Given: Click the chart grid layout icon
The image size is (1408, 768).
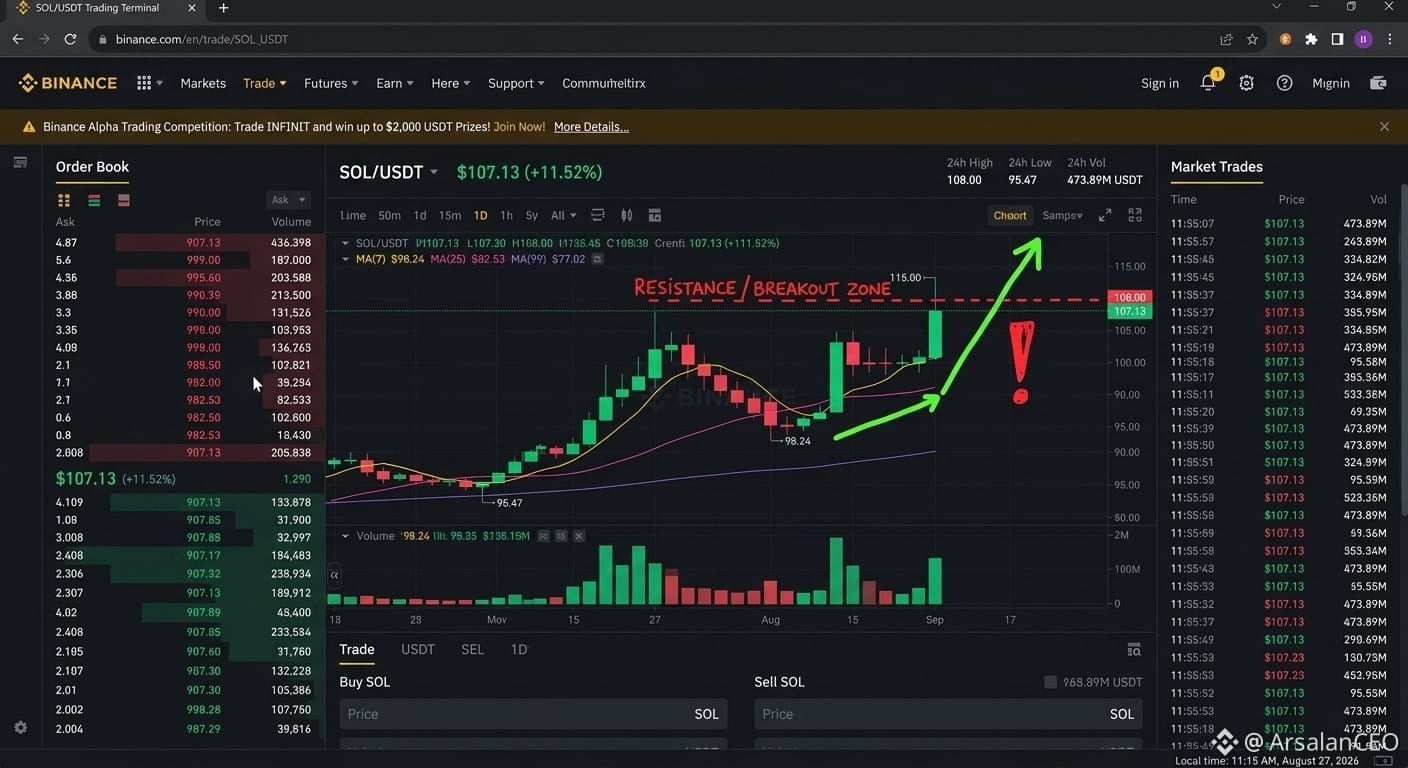Looking at the screenshot, I should click(x=1135, y=215).
